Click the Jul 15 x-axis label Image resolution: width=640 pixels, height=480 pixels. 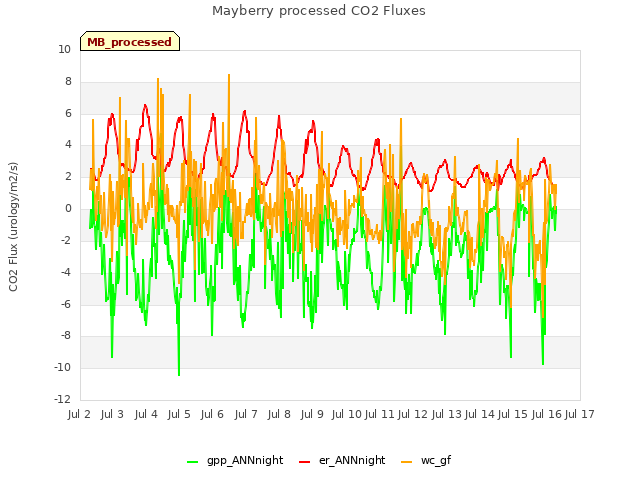pos(513,414)
